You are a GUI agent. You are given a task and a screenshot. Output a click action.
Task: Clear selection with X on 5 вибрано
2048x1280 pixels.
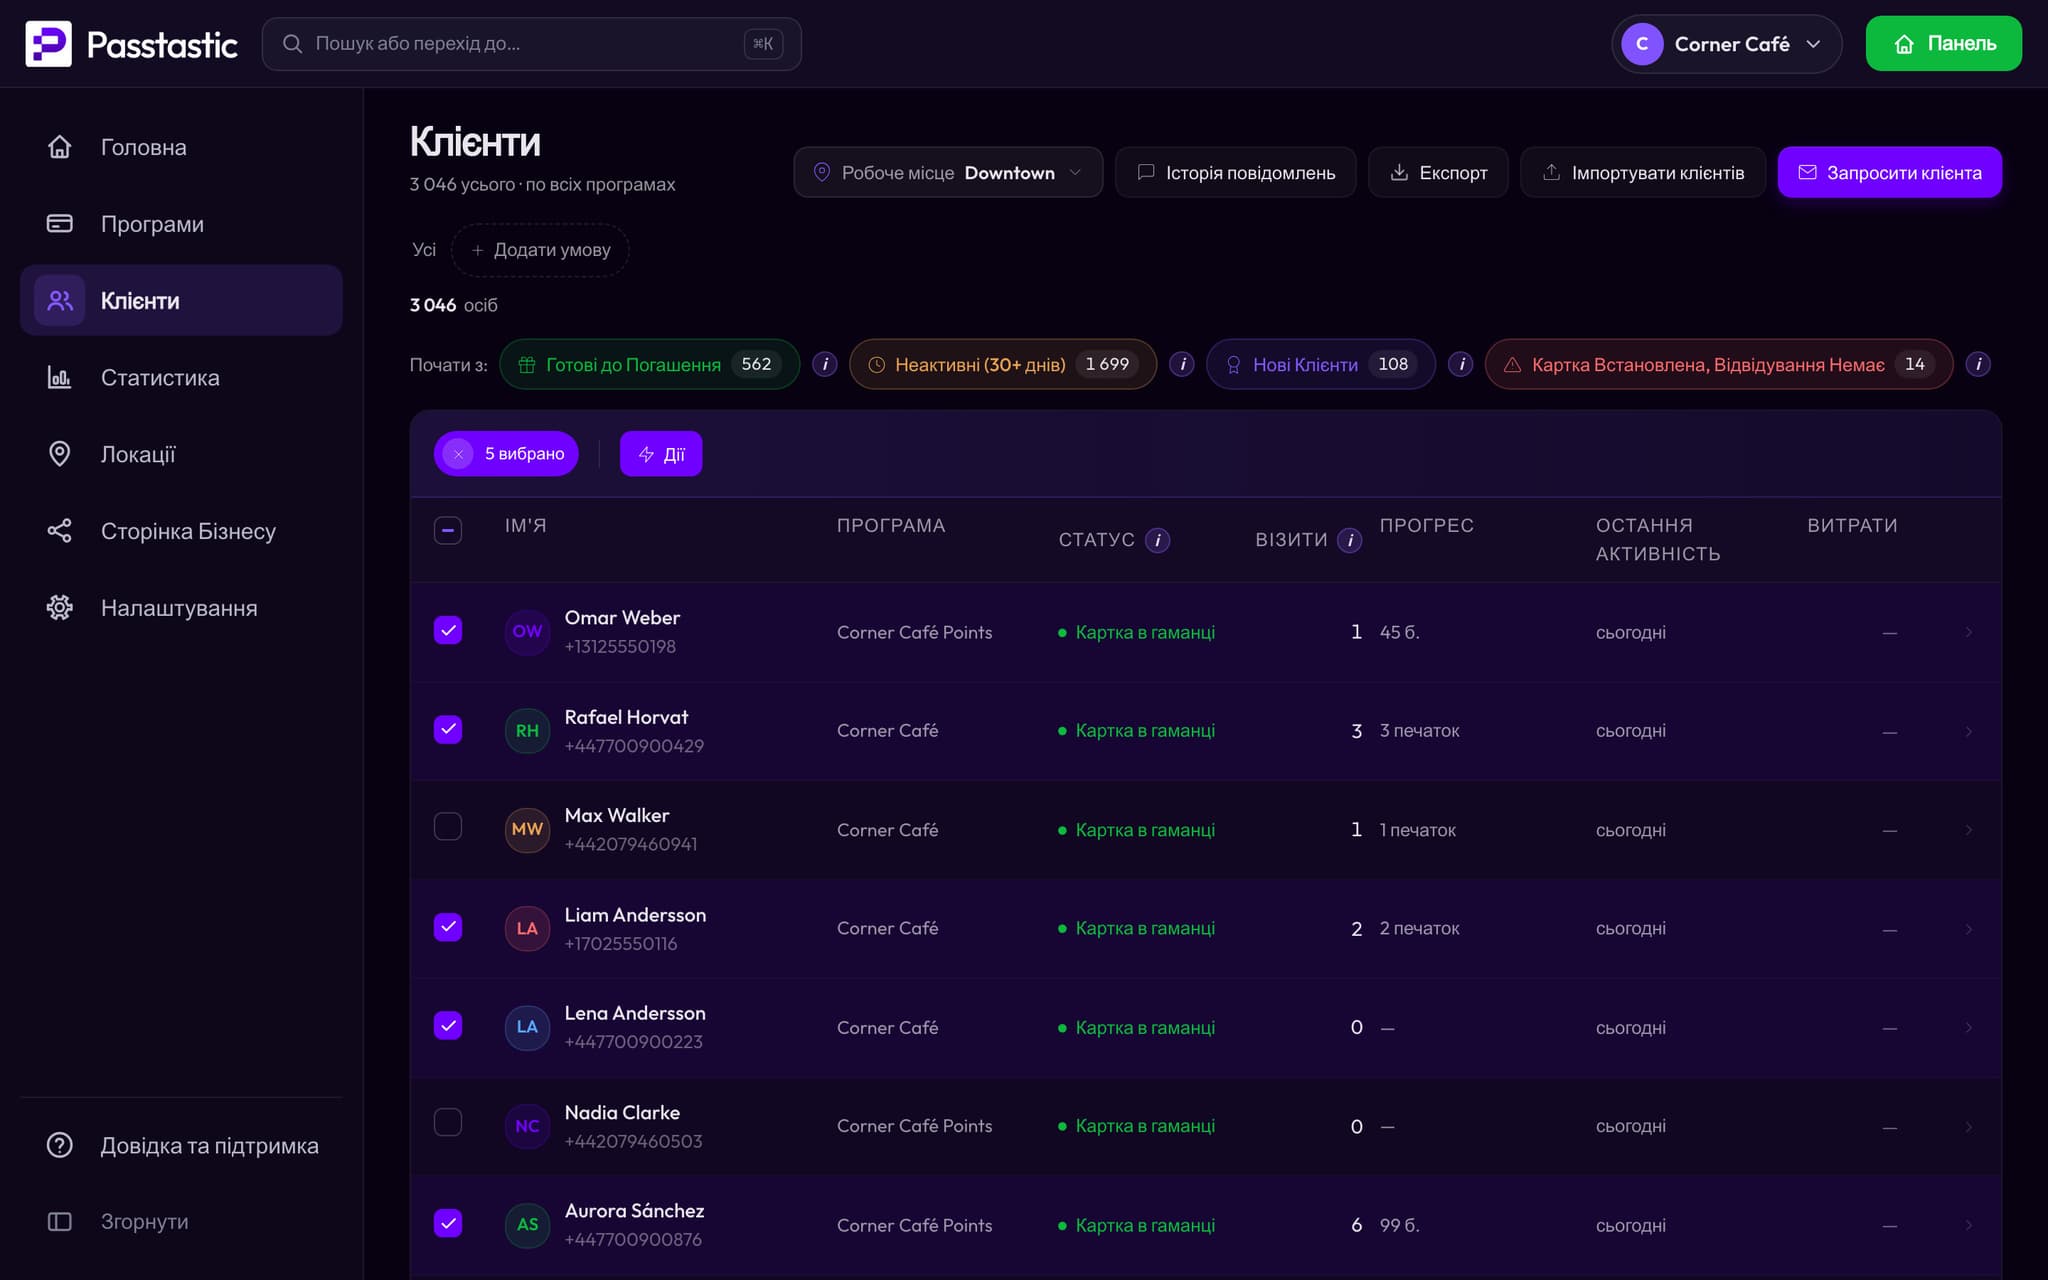tap(458, 454)
